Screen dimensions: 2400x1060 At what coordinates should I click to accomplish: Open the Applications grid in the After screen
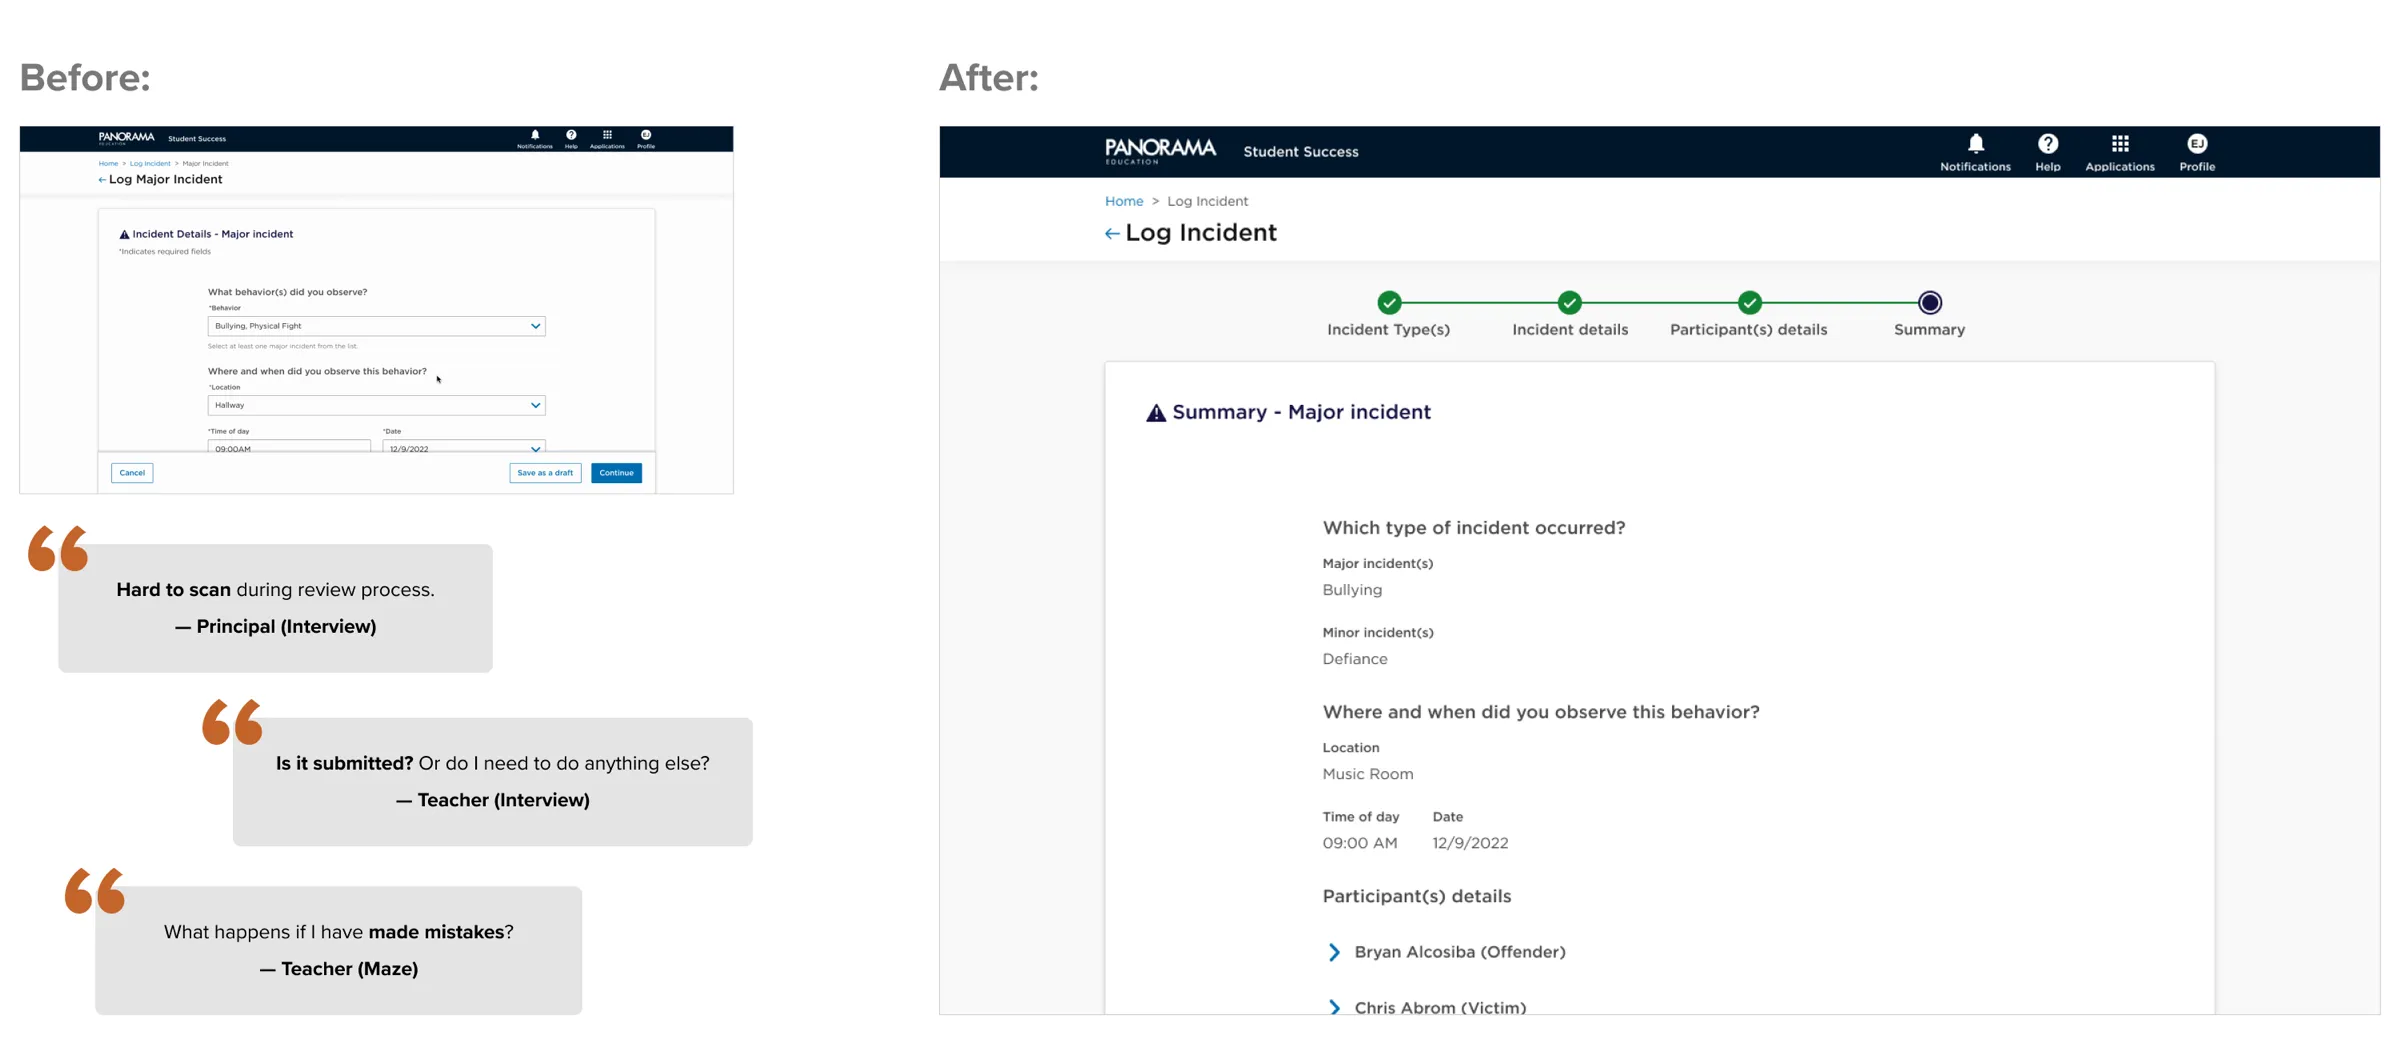[2119, 152]
